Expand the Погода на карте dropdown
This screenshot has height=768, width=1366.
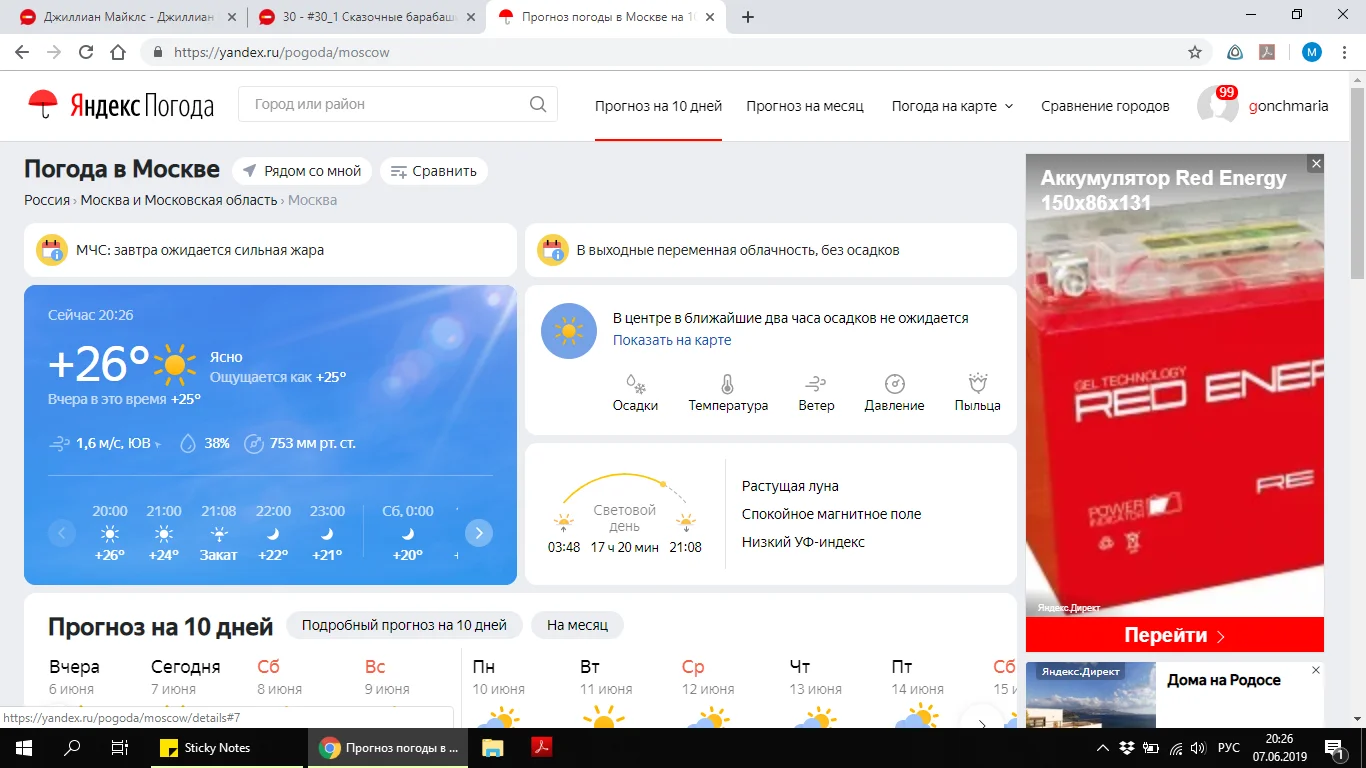pyautogui.click(x=952, y=106)
